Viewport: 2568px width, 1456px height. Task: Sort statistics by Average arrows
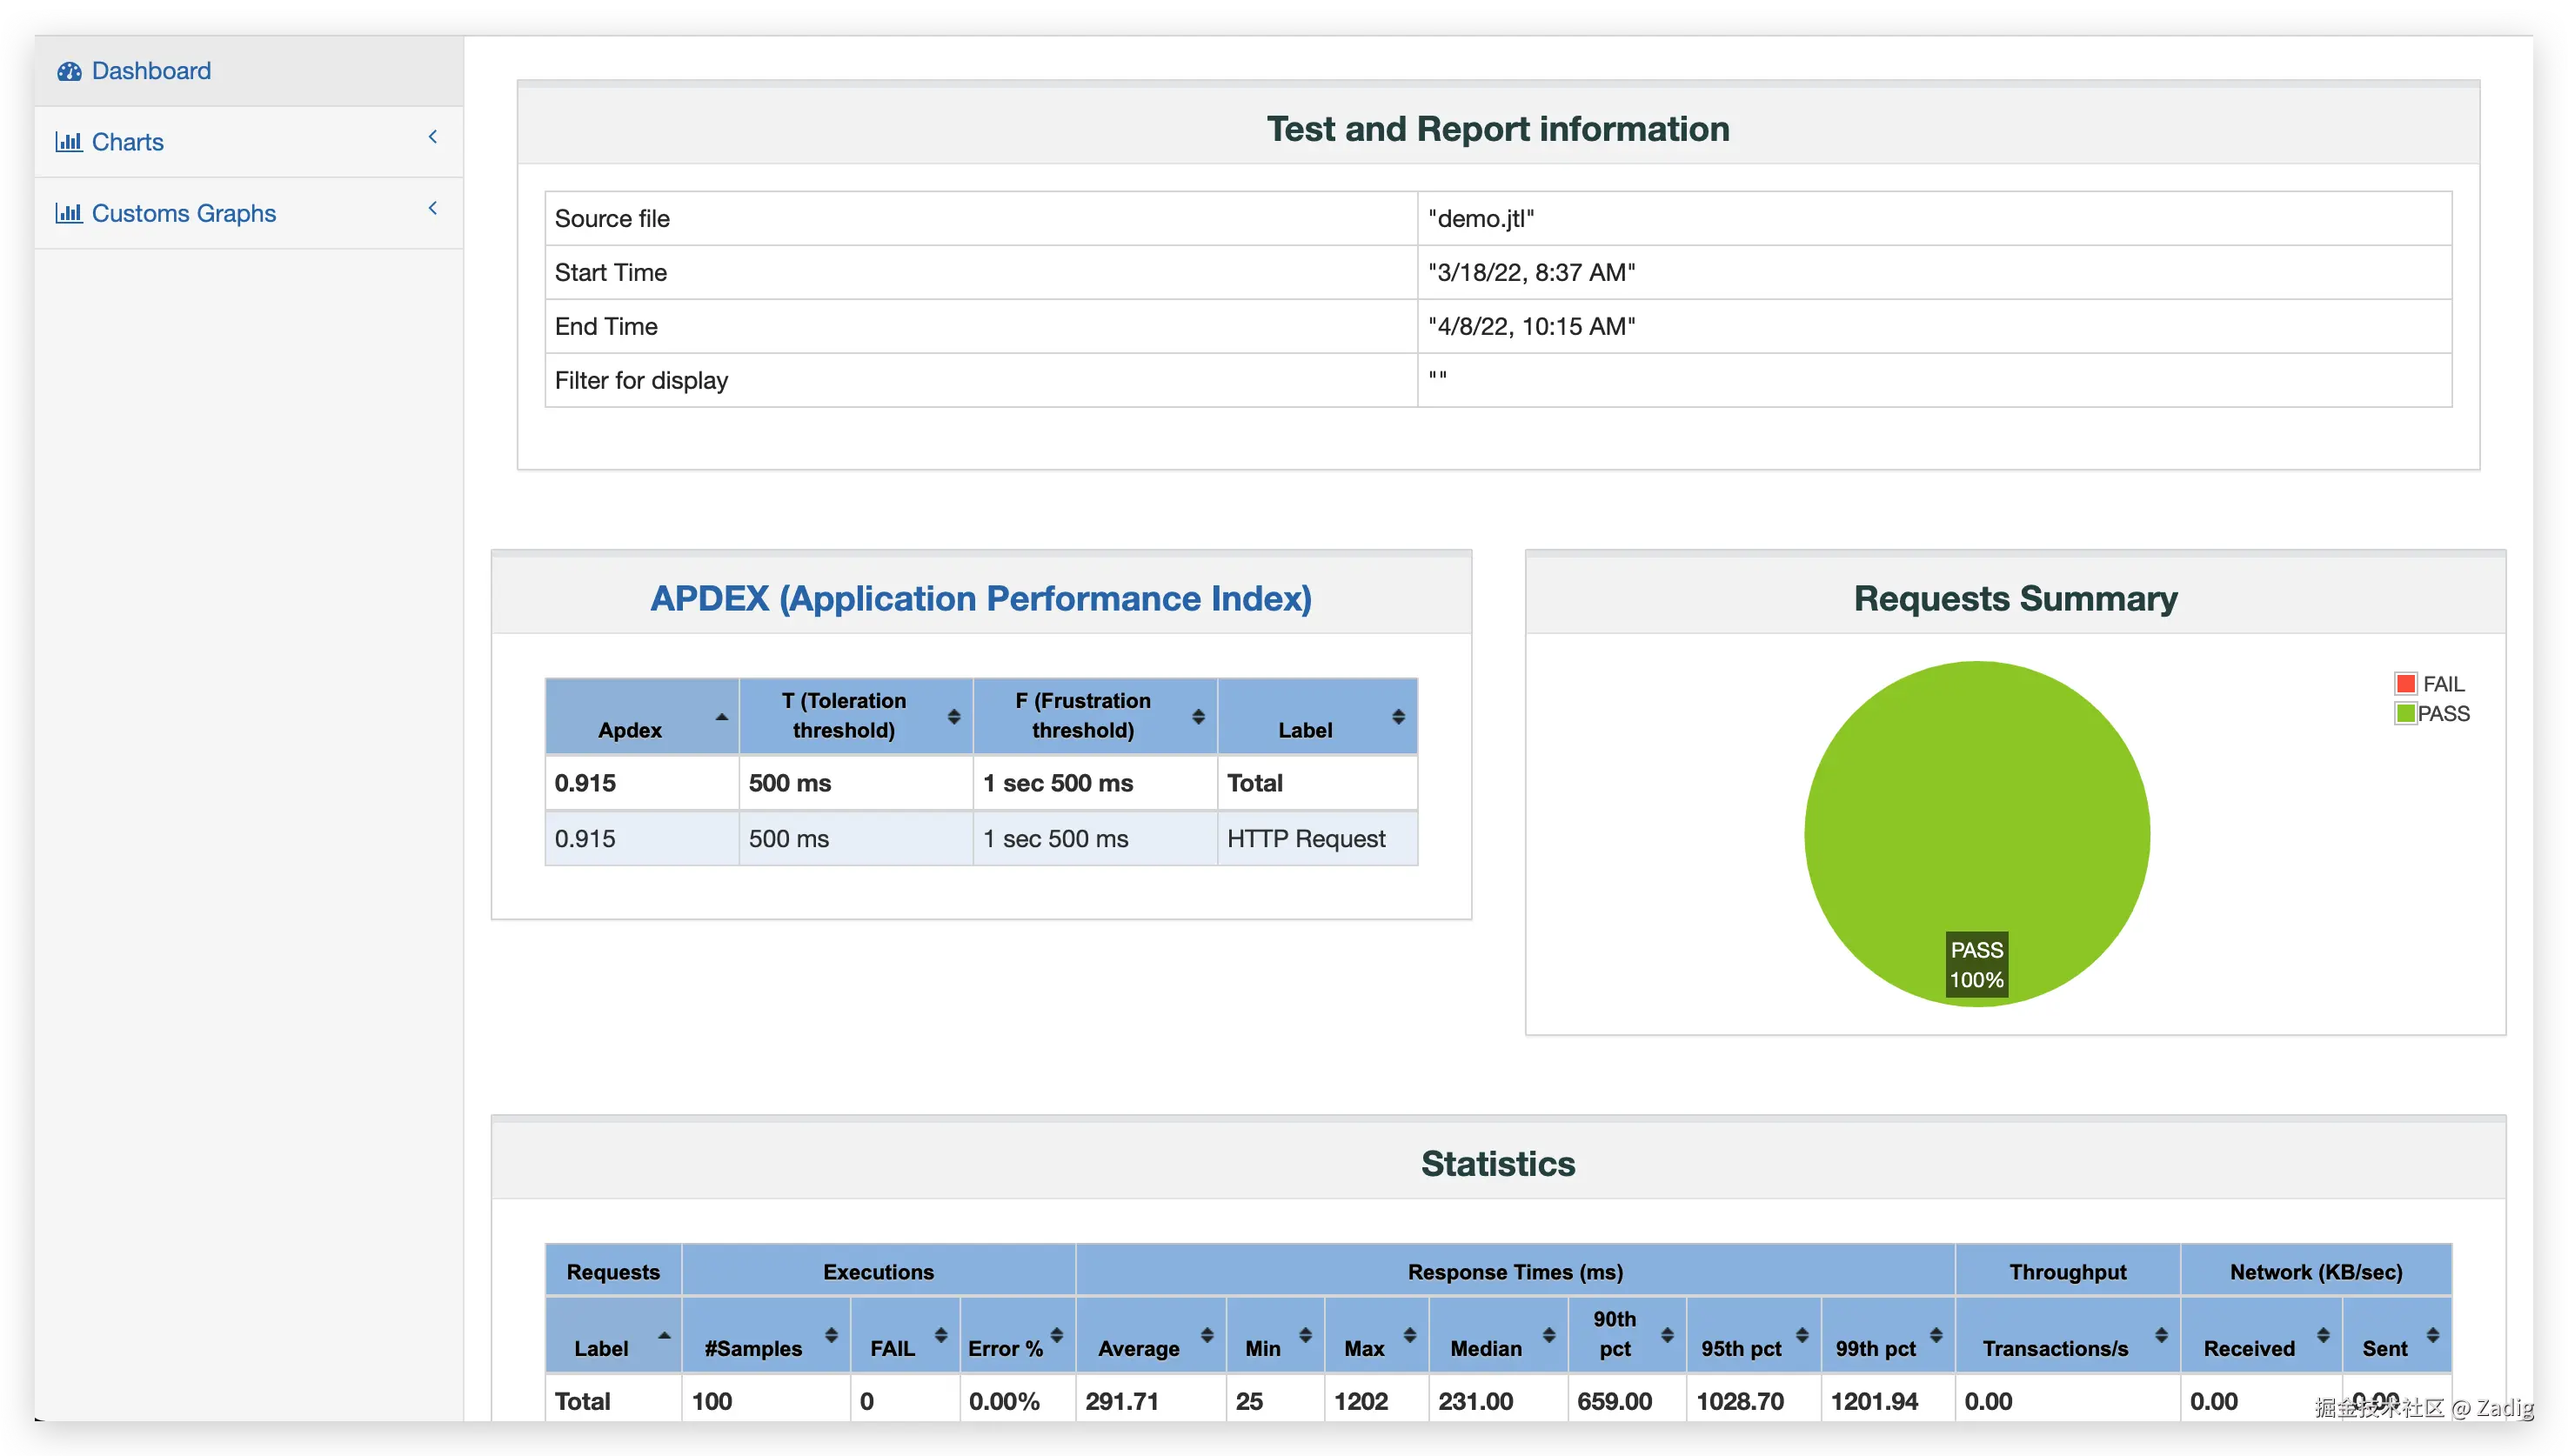(1207, 1335)
